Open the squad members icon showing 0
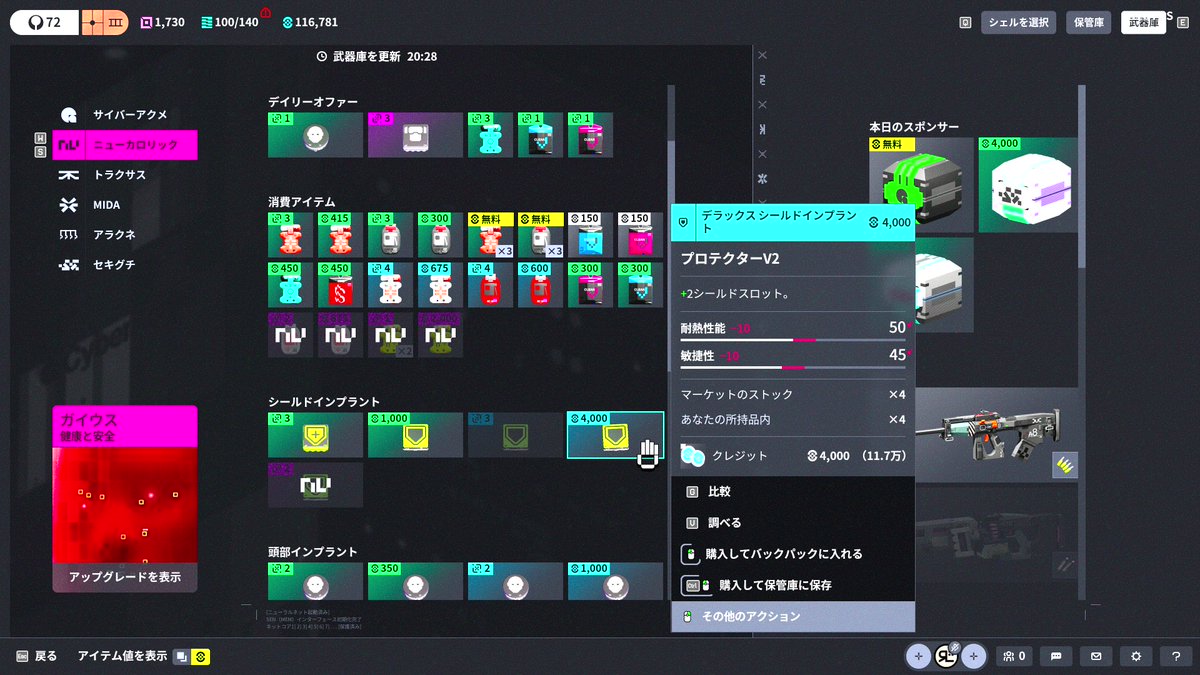Screen dimensions: 1200x675 tap(1015, 656)
